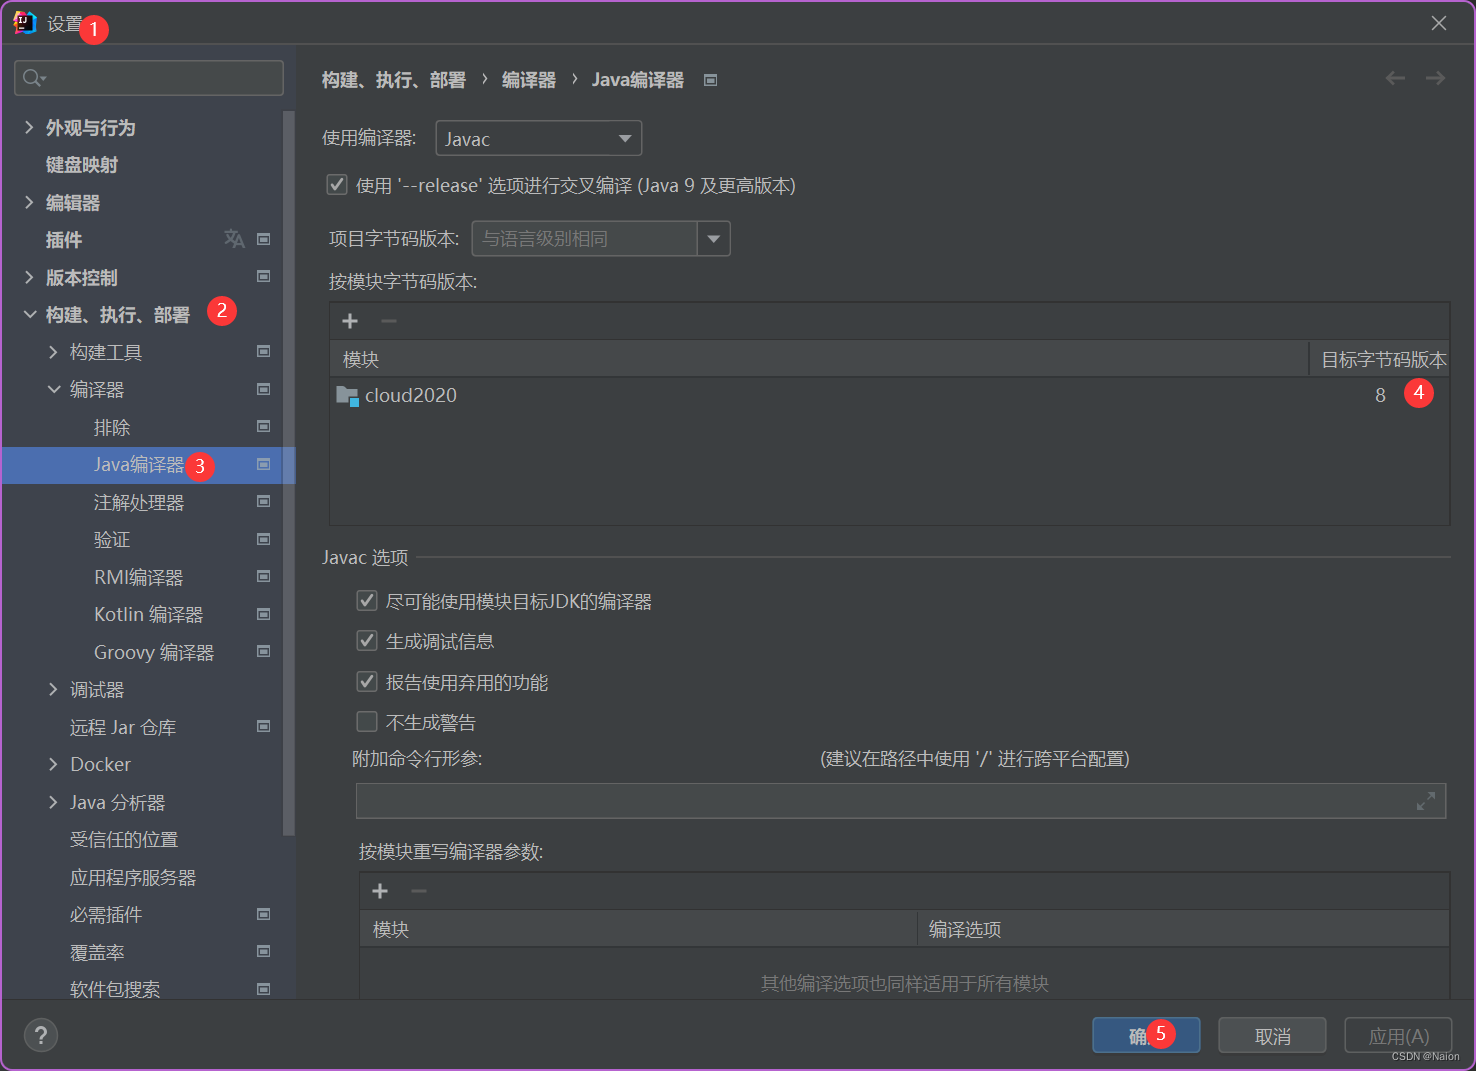Expand the Docker tree node
The height and width of the screenshot is (1071, 1476).
click(x=53, y=764)
